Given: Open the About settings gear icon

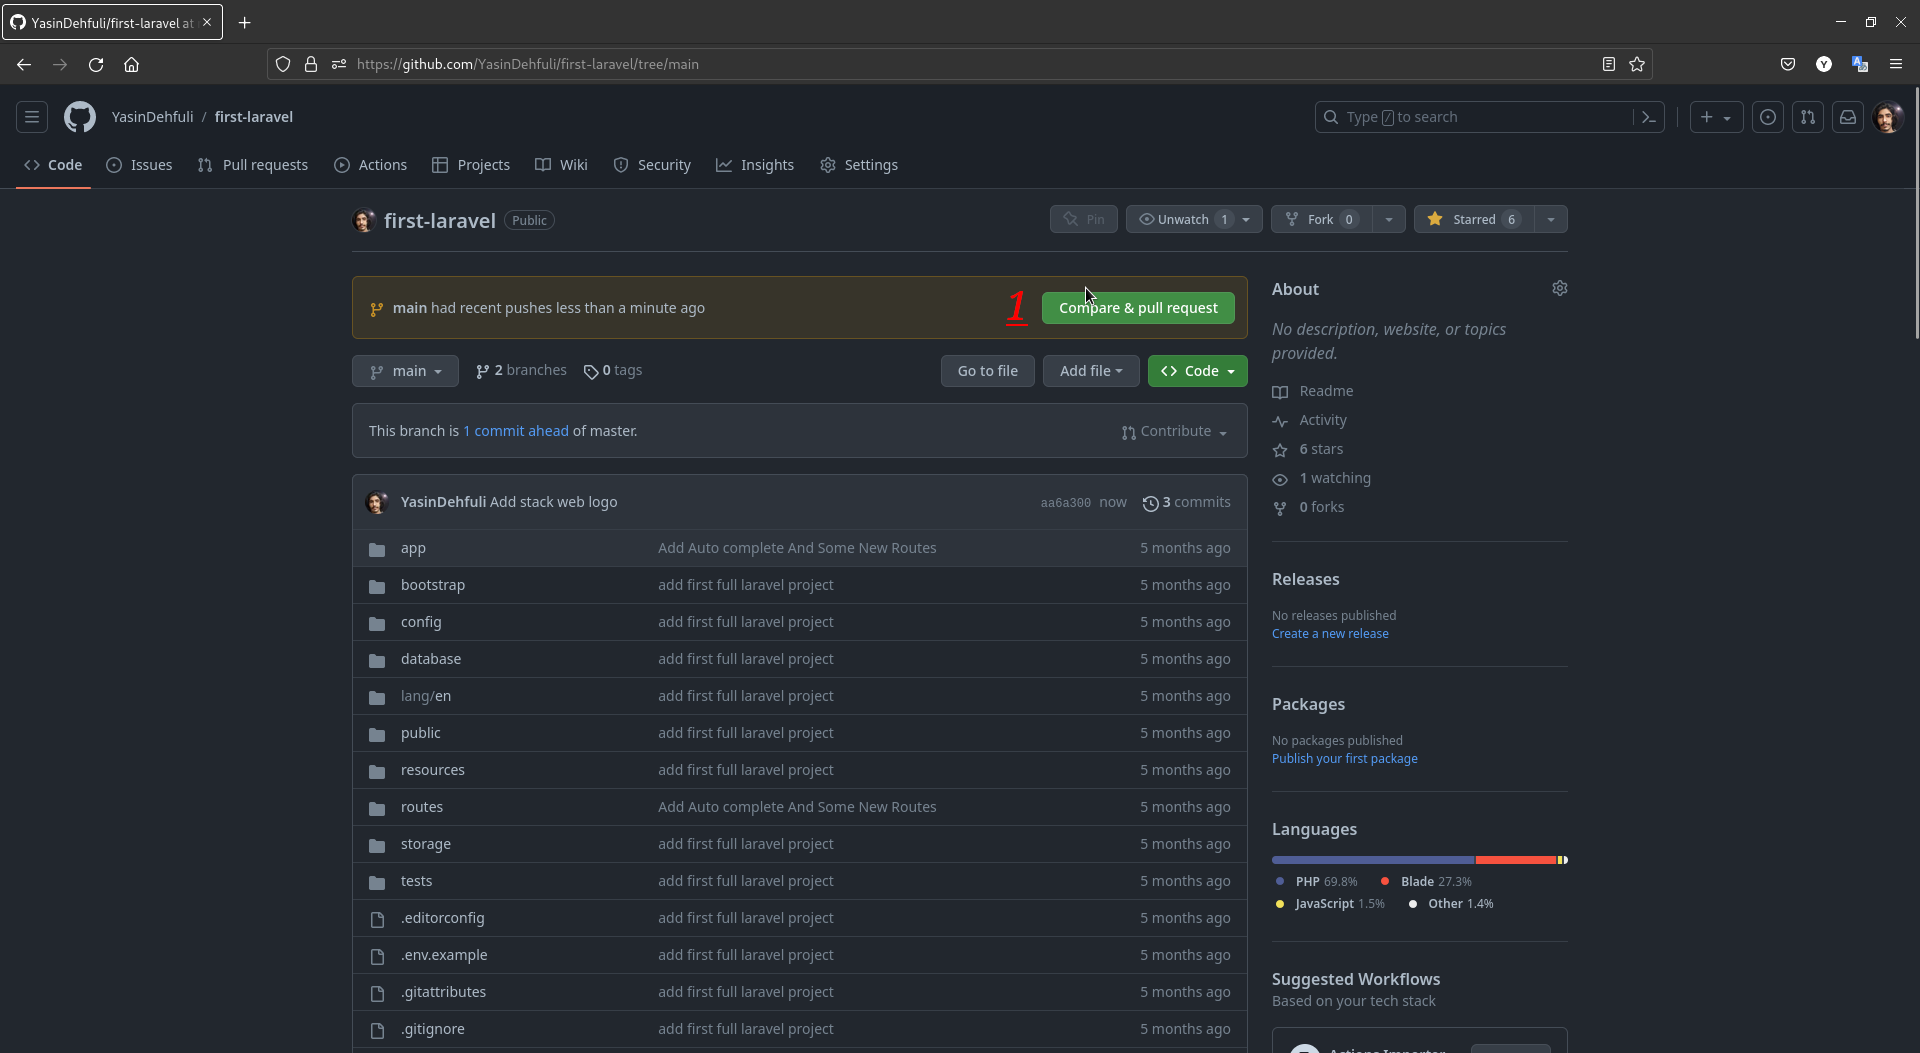Looking at the screenshot, I should tap(1560, 288).
